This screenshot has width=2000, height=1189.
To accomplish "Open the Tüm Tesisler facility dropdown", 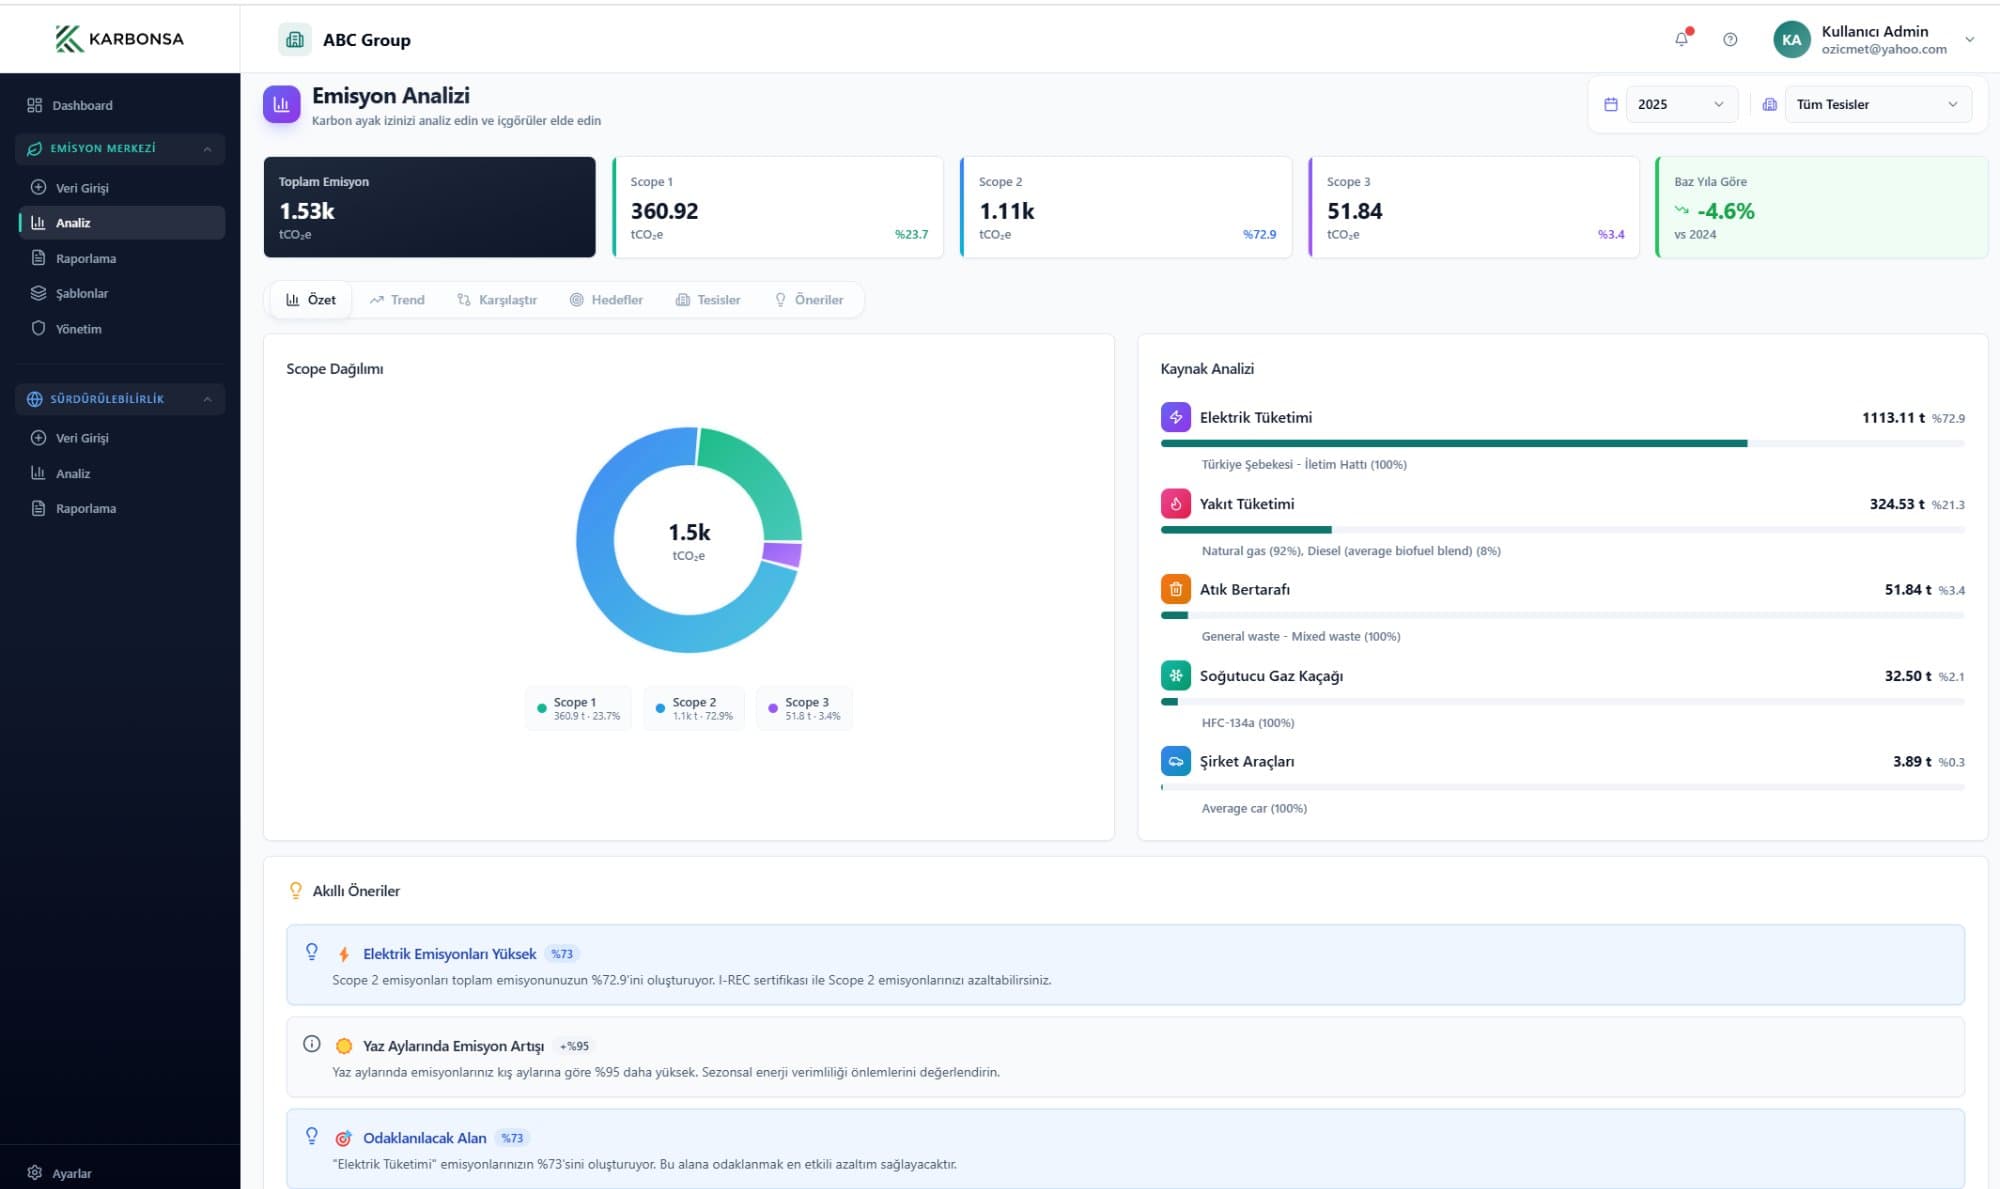I will (1876, 104).
